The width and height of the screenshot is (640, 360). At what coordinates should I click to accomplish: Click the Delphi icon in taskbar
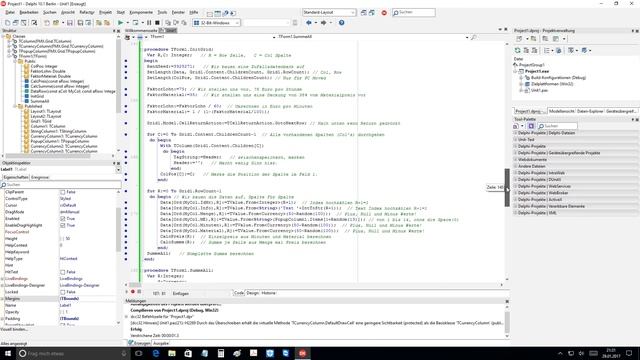tap(302, 353)
